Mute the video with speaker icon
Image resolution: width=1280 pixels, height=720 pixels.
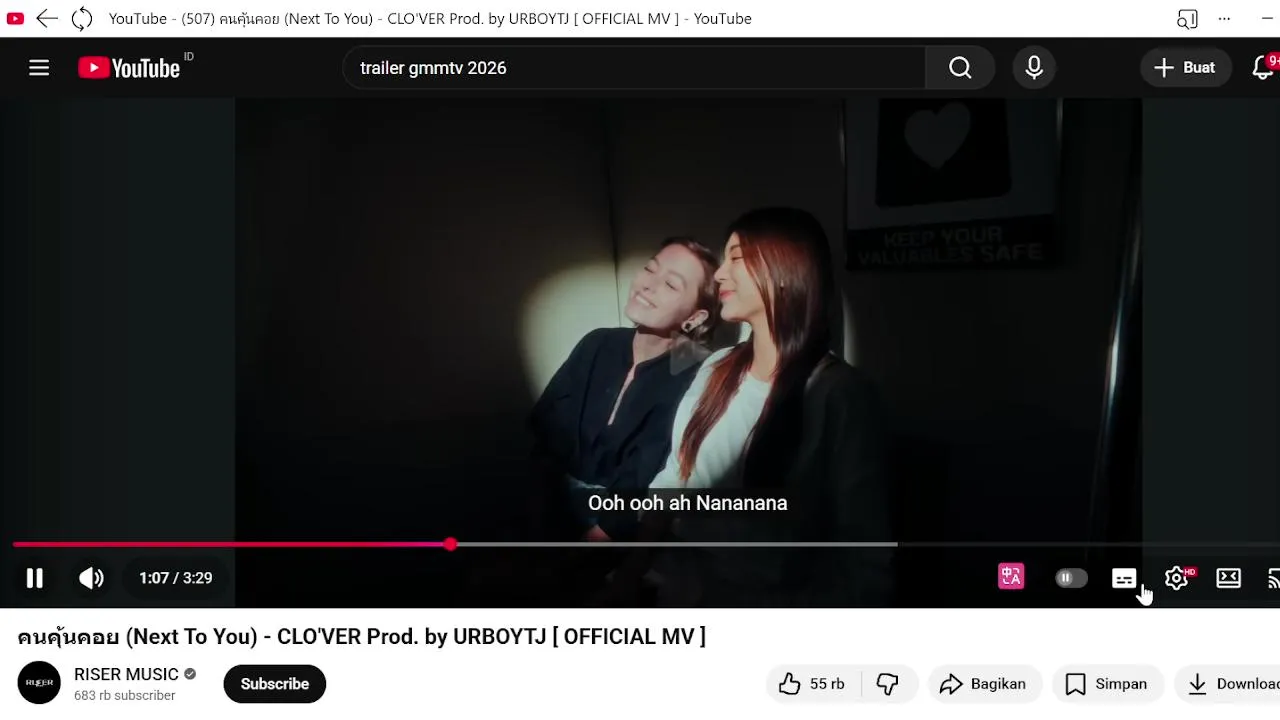[x=91, y=578]
